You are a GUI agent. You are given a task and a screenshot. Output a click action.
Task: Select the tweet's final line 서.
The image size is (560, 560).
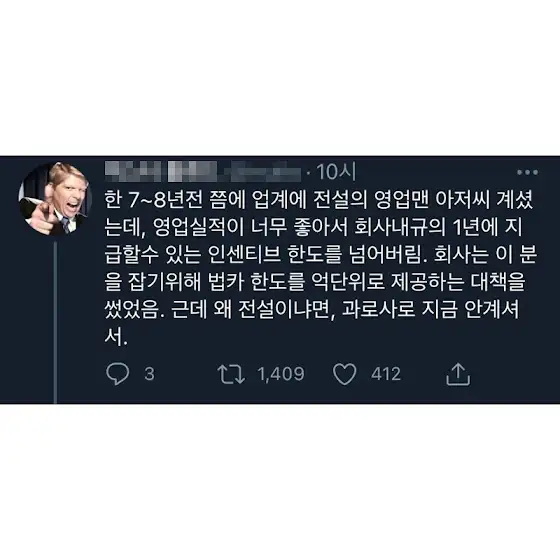[x=116, y=336]
